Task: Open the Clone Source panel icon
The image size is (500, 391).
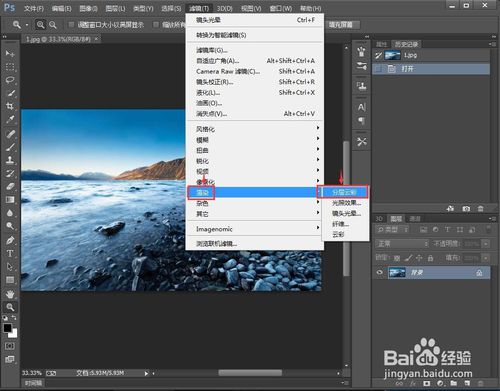Action: [361, 86]
